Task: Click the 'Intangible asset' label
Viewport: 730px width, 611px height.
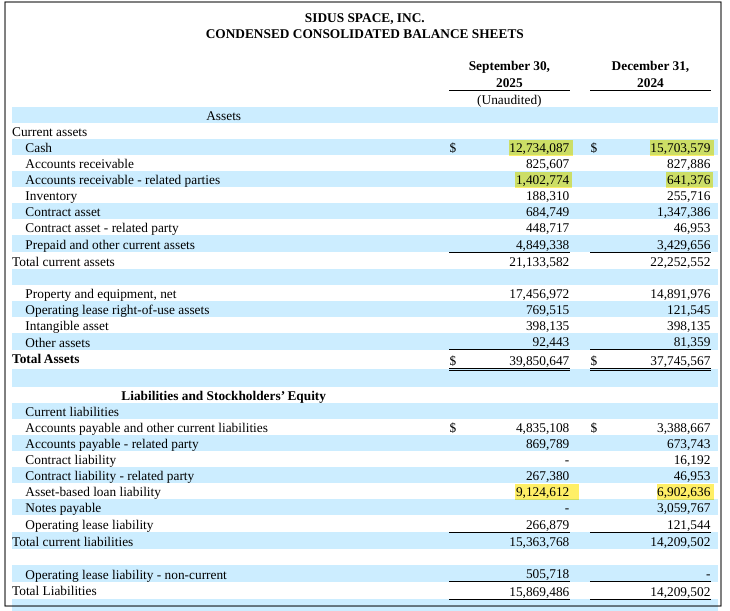Action: 67,326
